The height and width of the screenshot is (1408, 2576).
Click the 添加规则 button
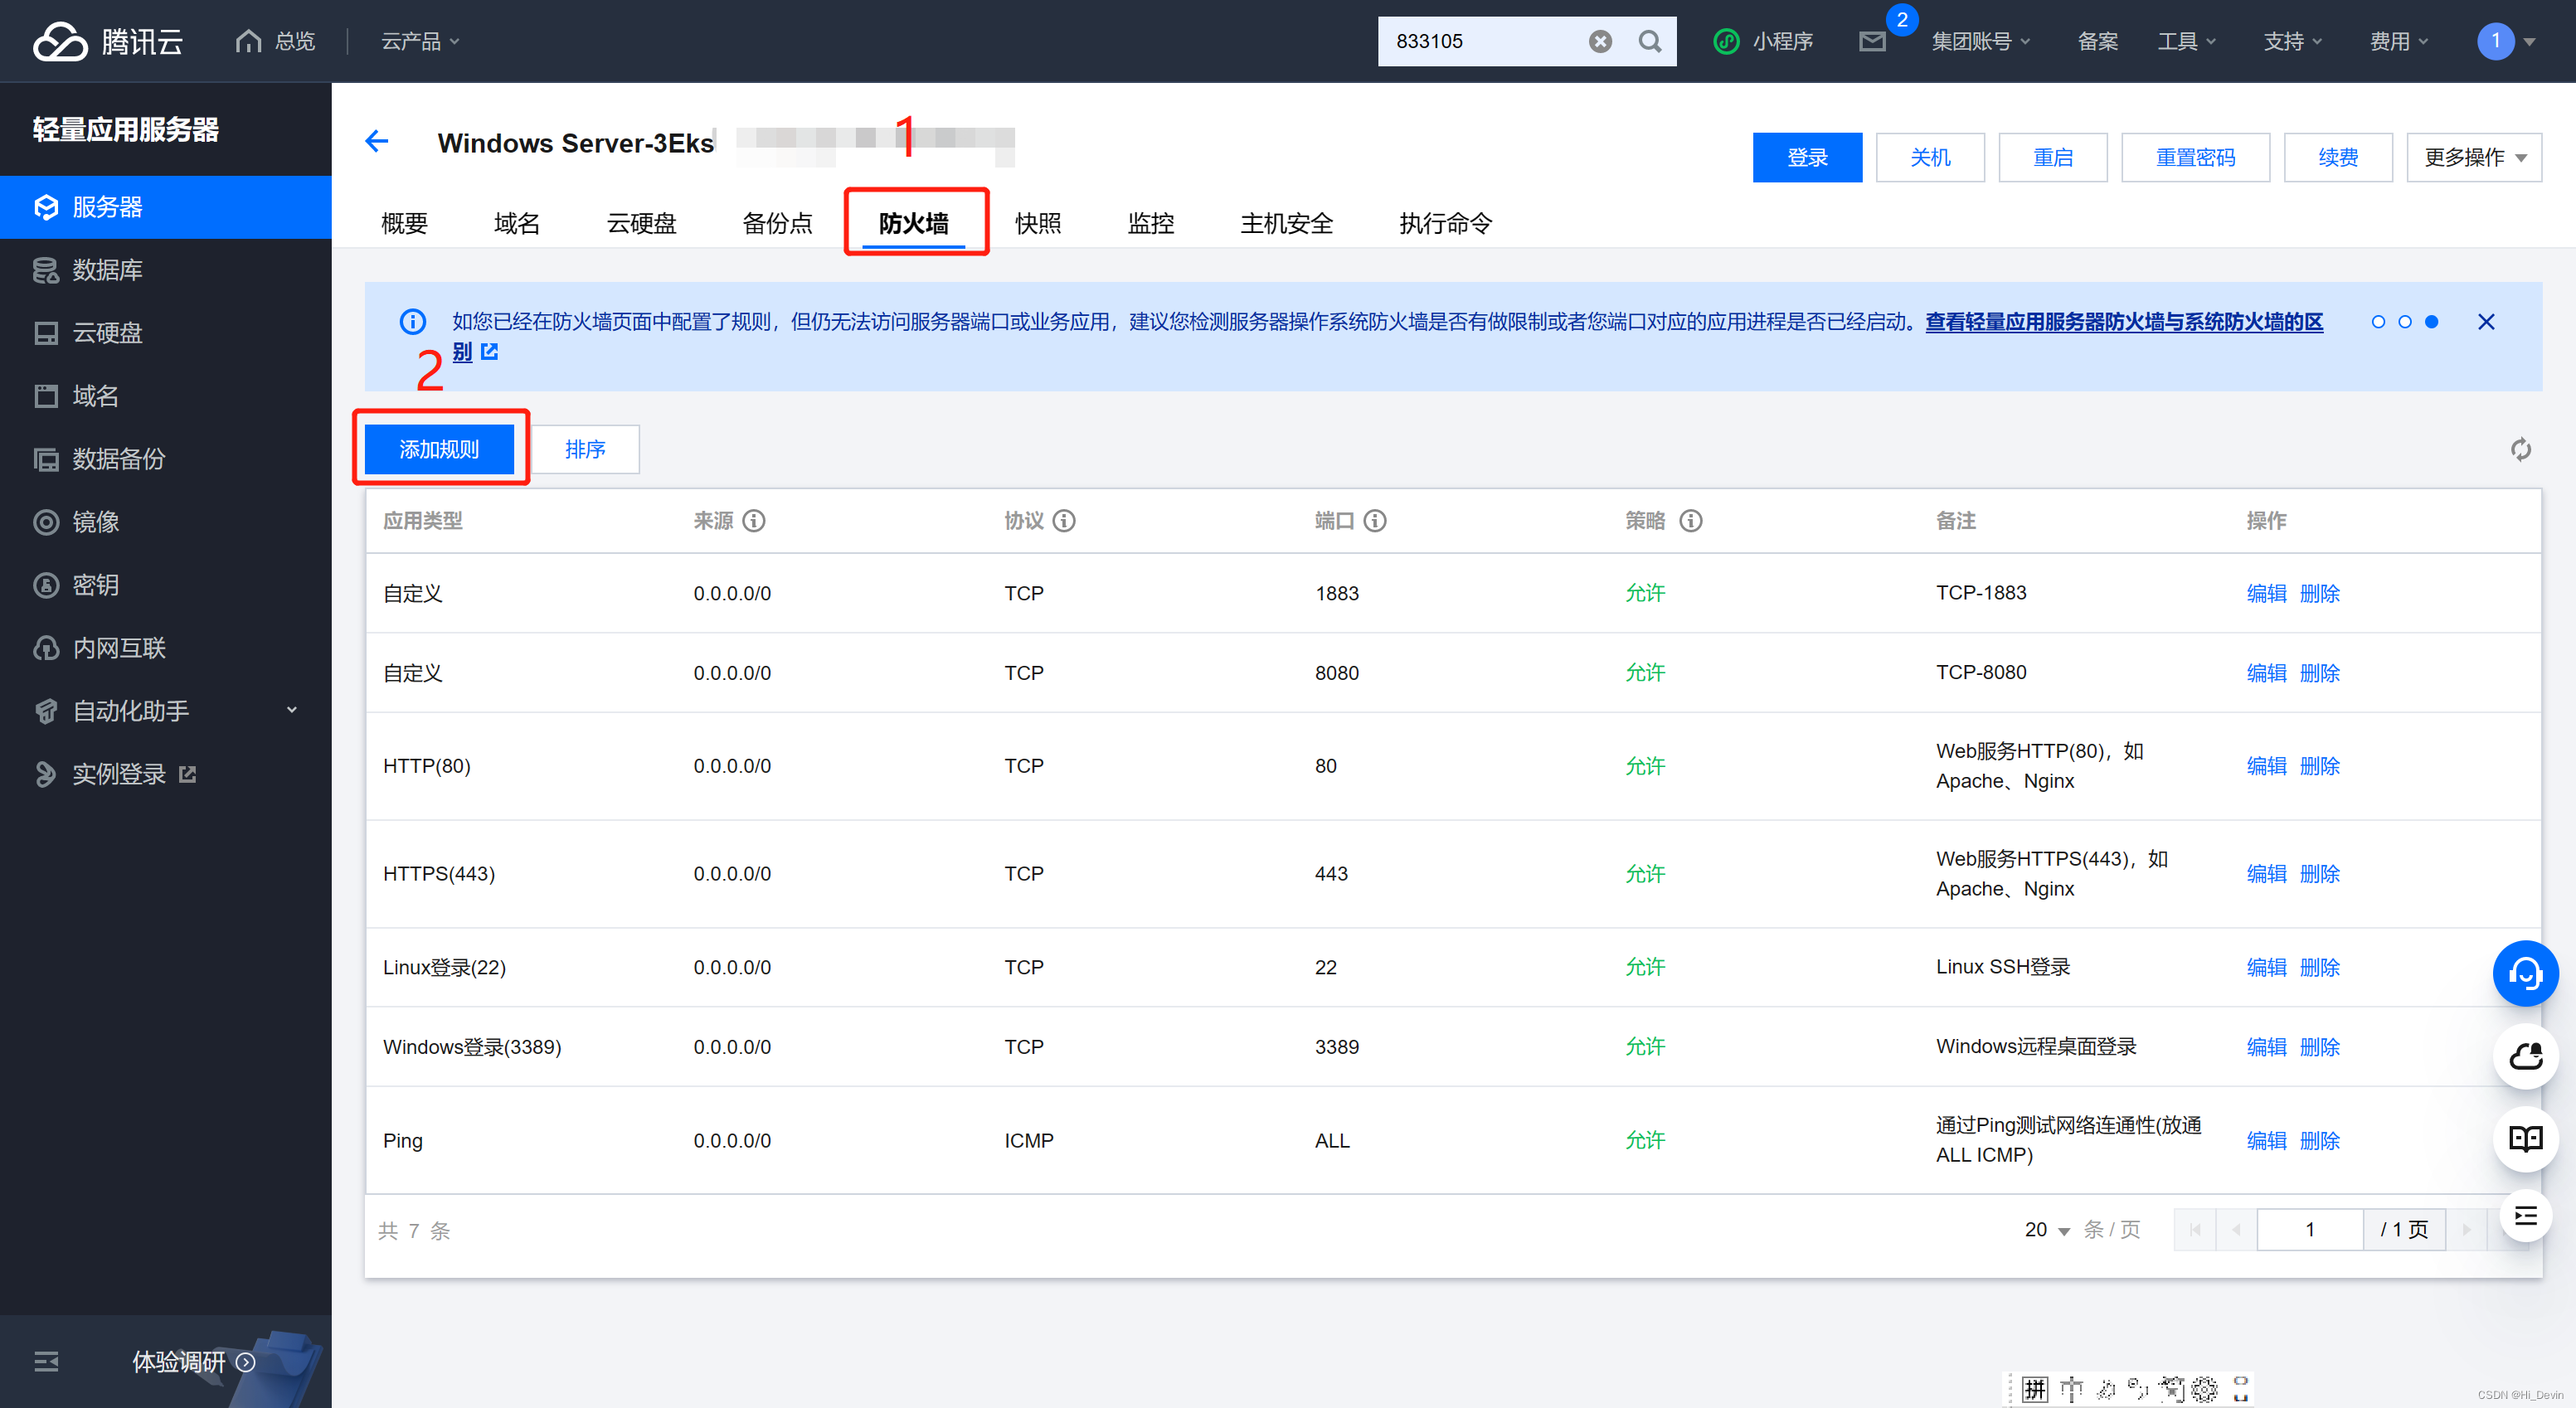[x=439, y=449]
